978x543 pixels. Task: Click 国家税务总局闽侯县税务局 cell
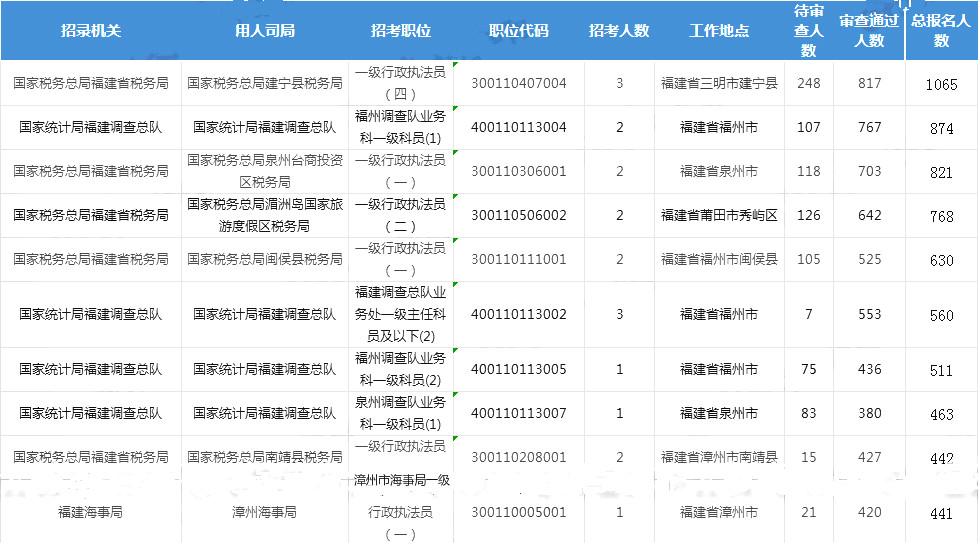coord(265,259)
